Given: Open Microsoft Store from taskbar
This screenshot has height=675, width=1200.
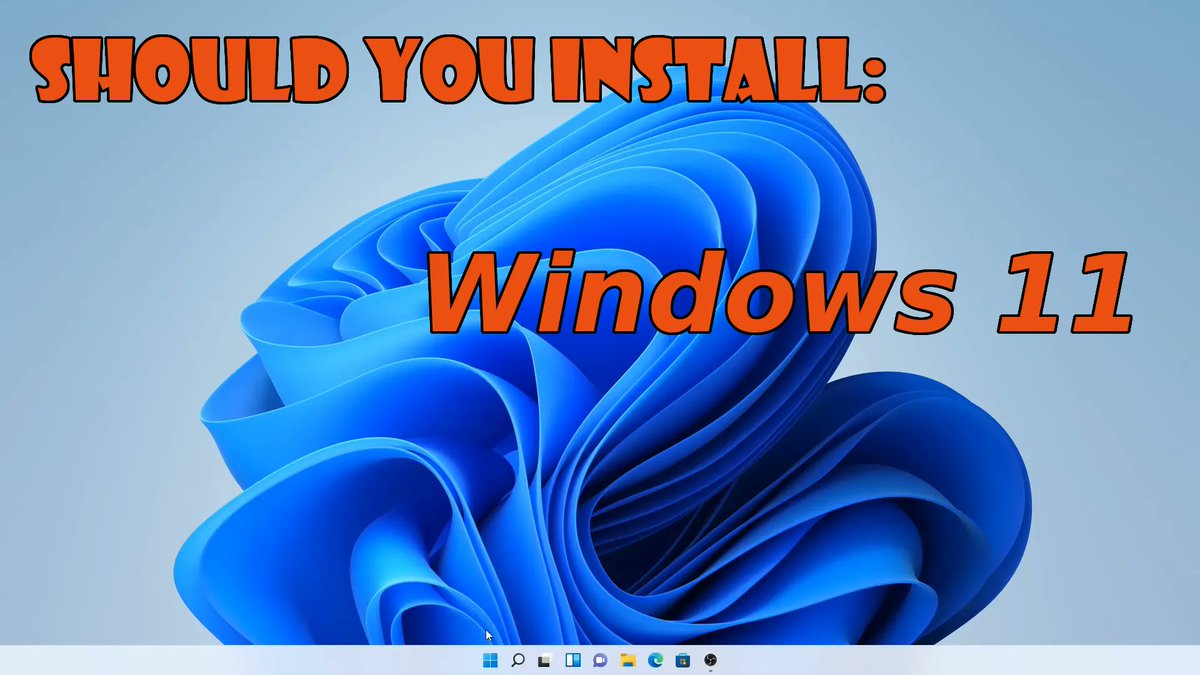Looking at the screenshot, I should pyautogui.click(x=683, y=660).
